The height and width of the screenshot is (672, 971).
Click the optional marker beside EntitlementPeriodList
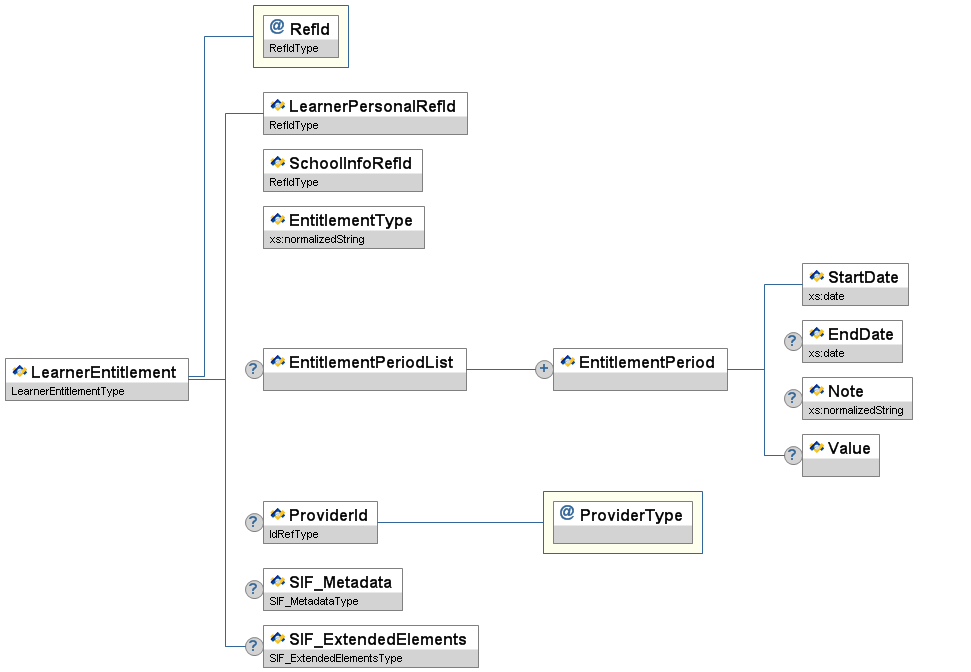coord(254,369)
